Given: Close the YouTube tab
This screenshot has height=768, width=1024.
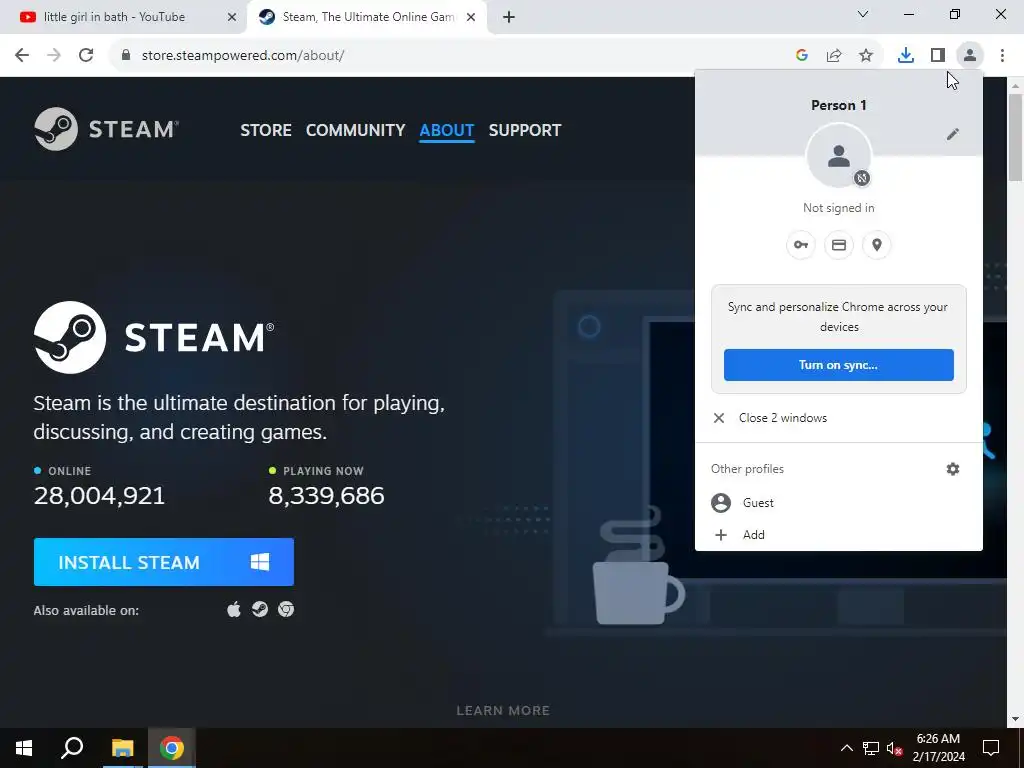Looking at the screenshot, I should (232, 18).
